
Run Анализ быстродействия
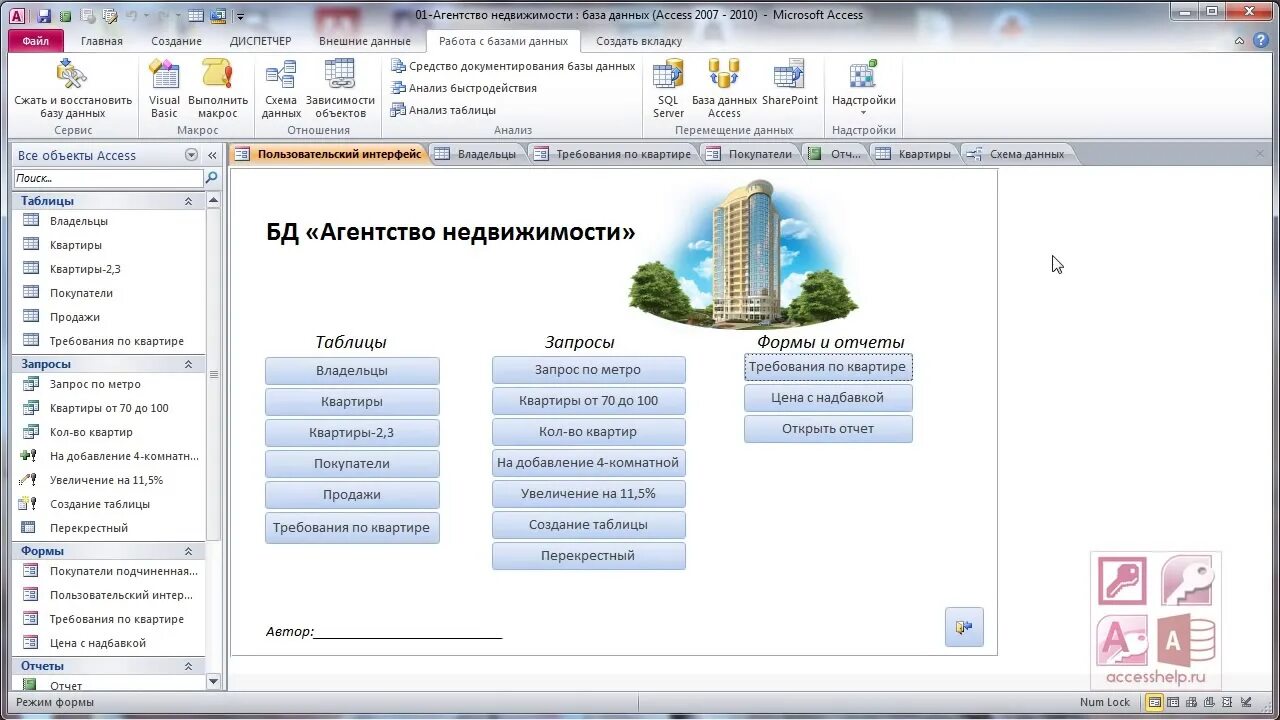pos(464,88)
